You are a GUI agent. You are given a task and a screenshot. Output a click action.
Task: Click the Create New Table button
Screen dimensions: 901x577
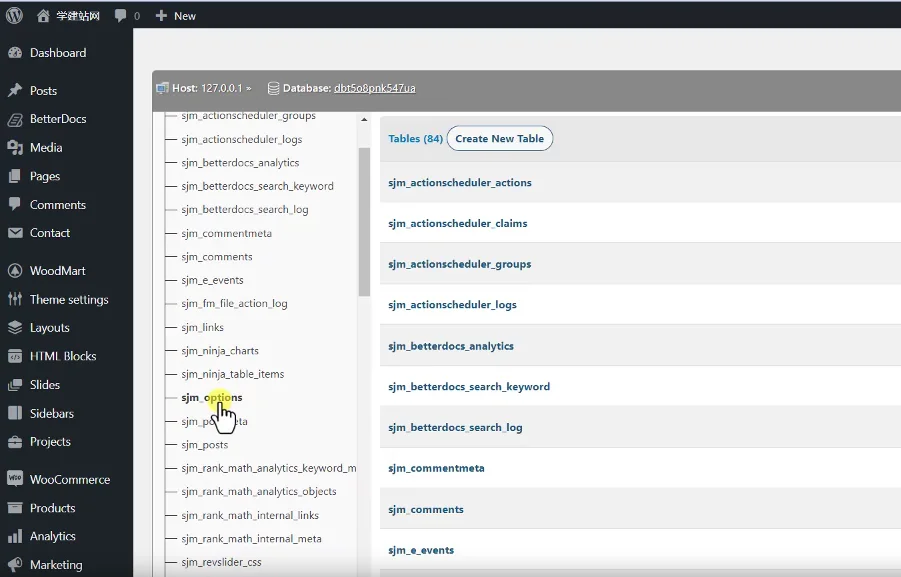tap(499, 139)
